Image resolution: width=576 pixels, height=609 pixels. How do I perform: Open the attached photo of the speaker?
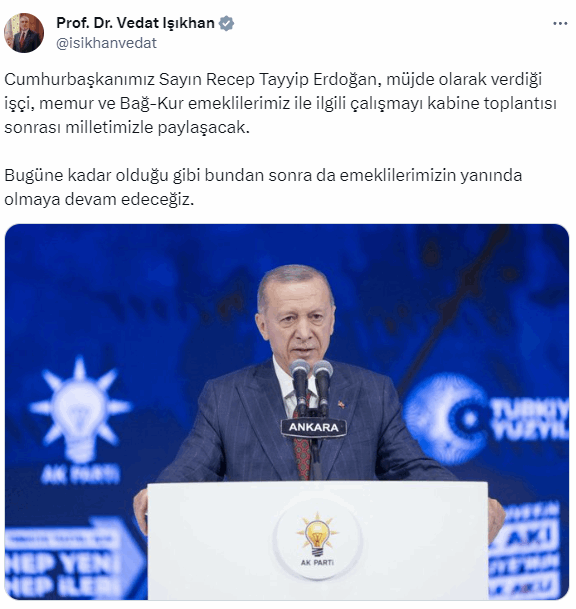(287, 412)
